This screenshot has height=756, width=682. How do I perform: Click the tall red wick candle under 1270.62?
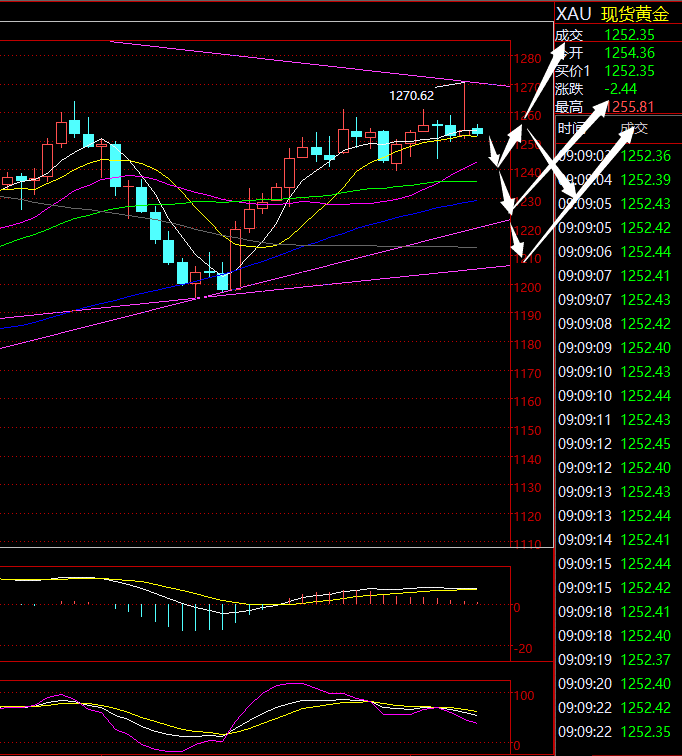(x=465, y=108)
